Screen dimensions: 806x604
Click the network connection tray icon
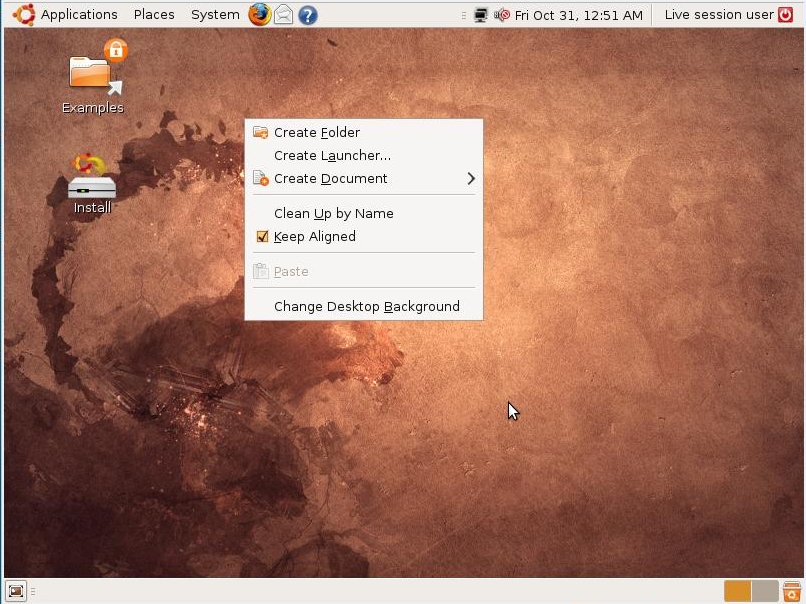click(481, 15)
